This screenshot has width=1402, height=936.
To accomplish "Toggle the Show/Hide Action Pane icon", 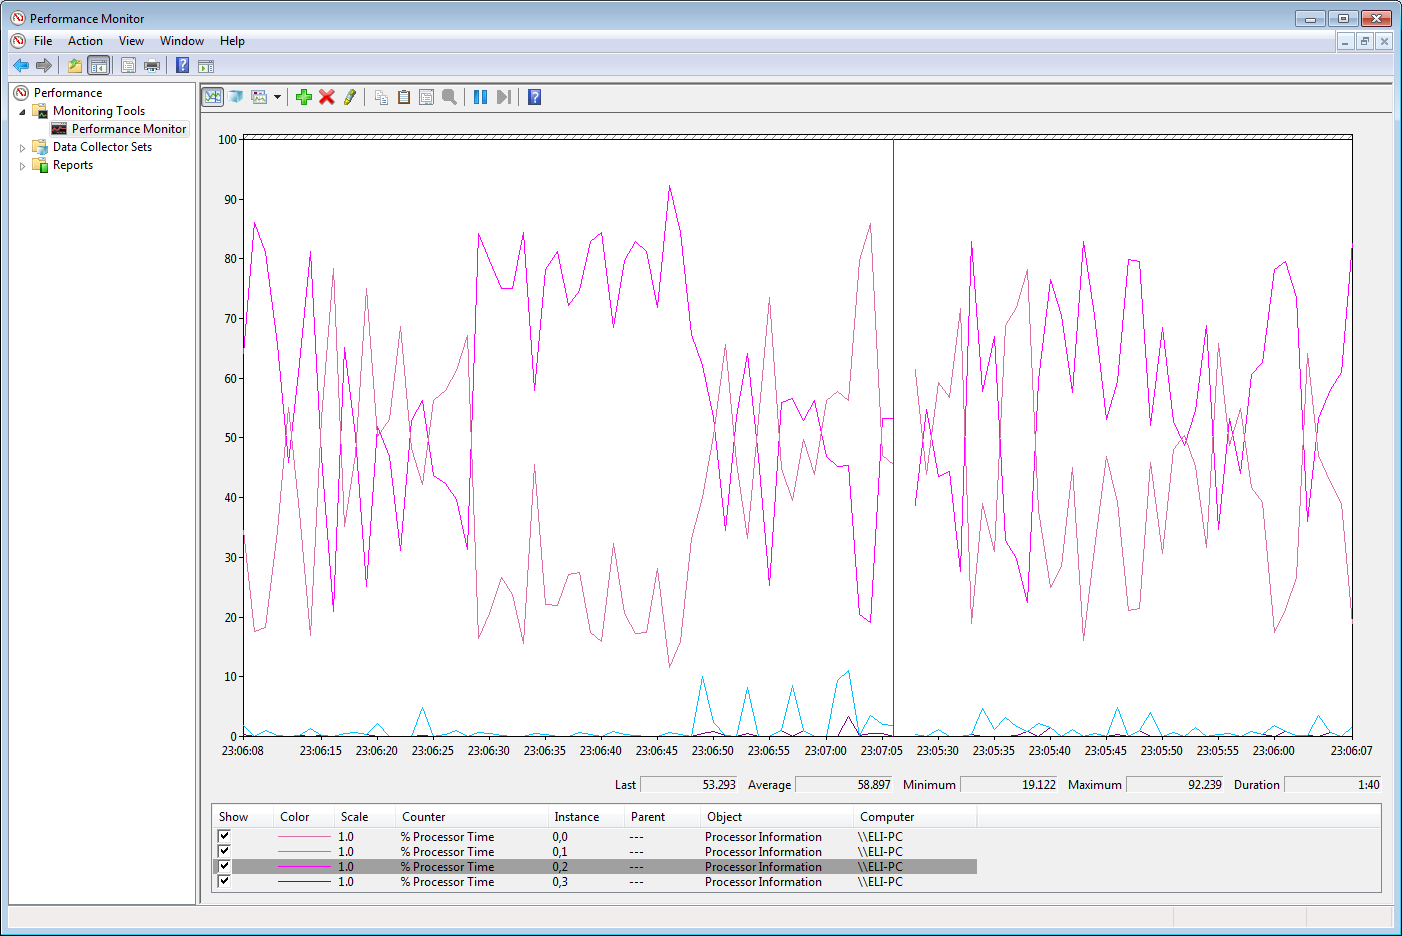I will click(x=206, y=66).
